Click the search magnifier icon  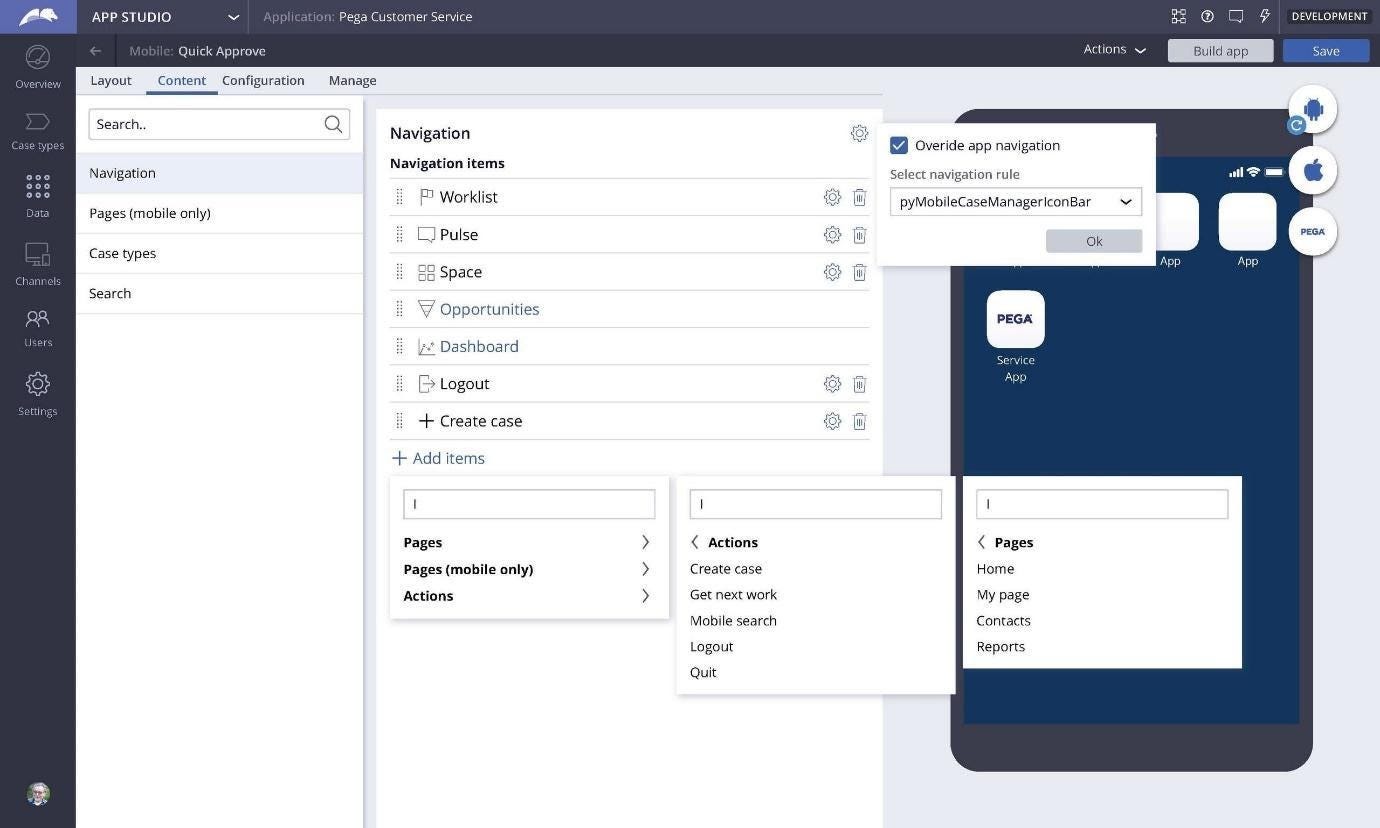click(333, 124)
